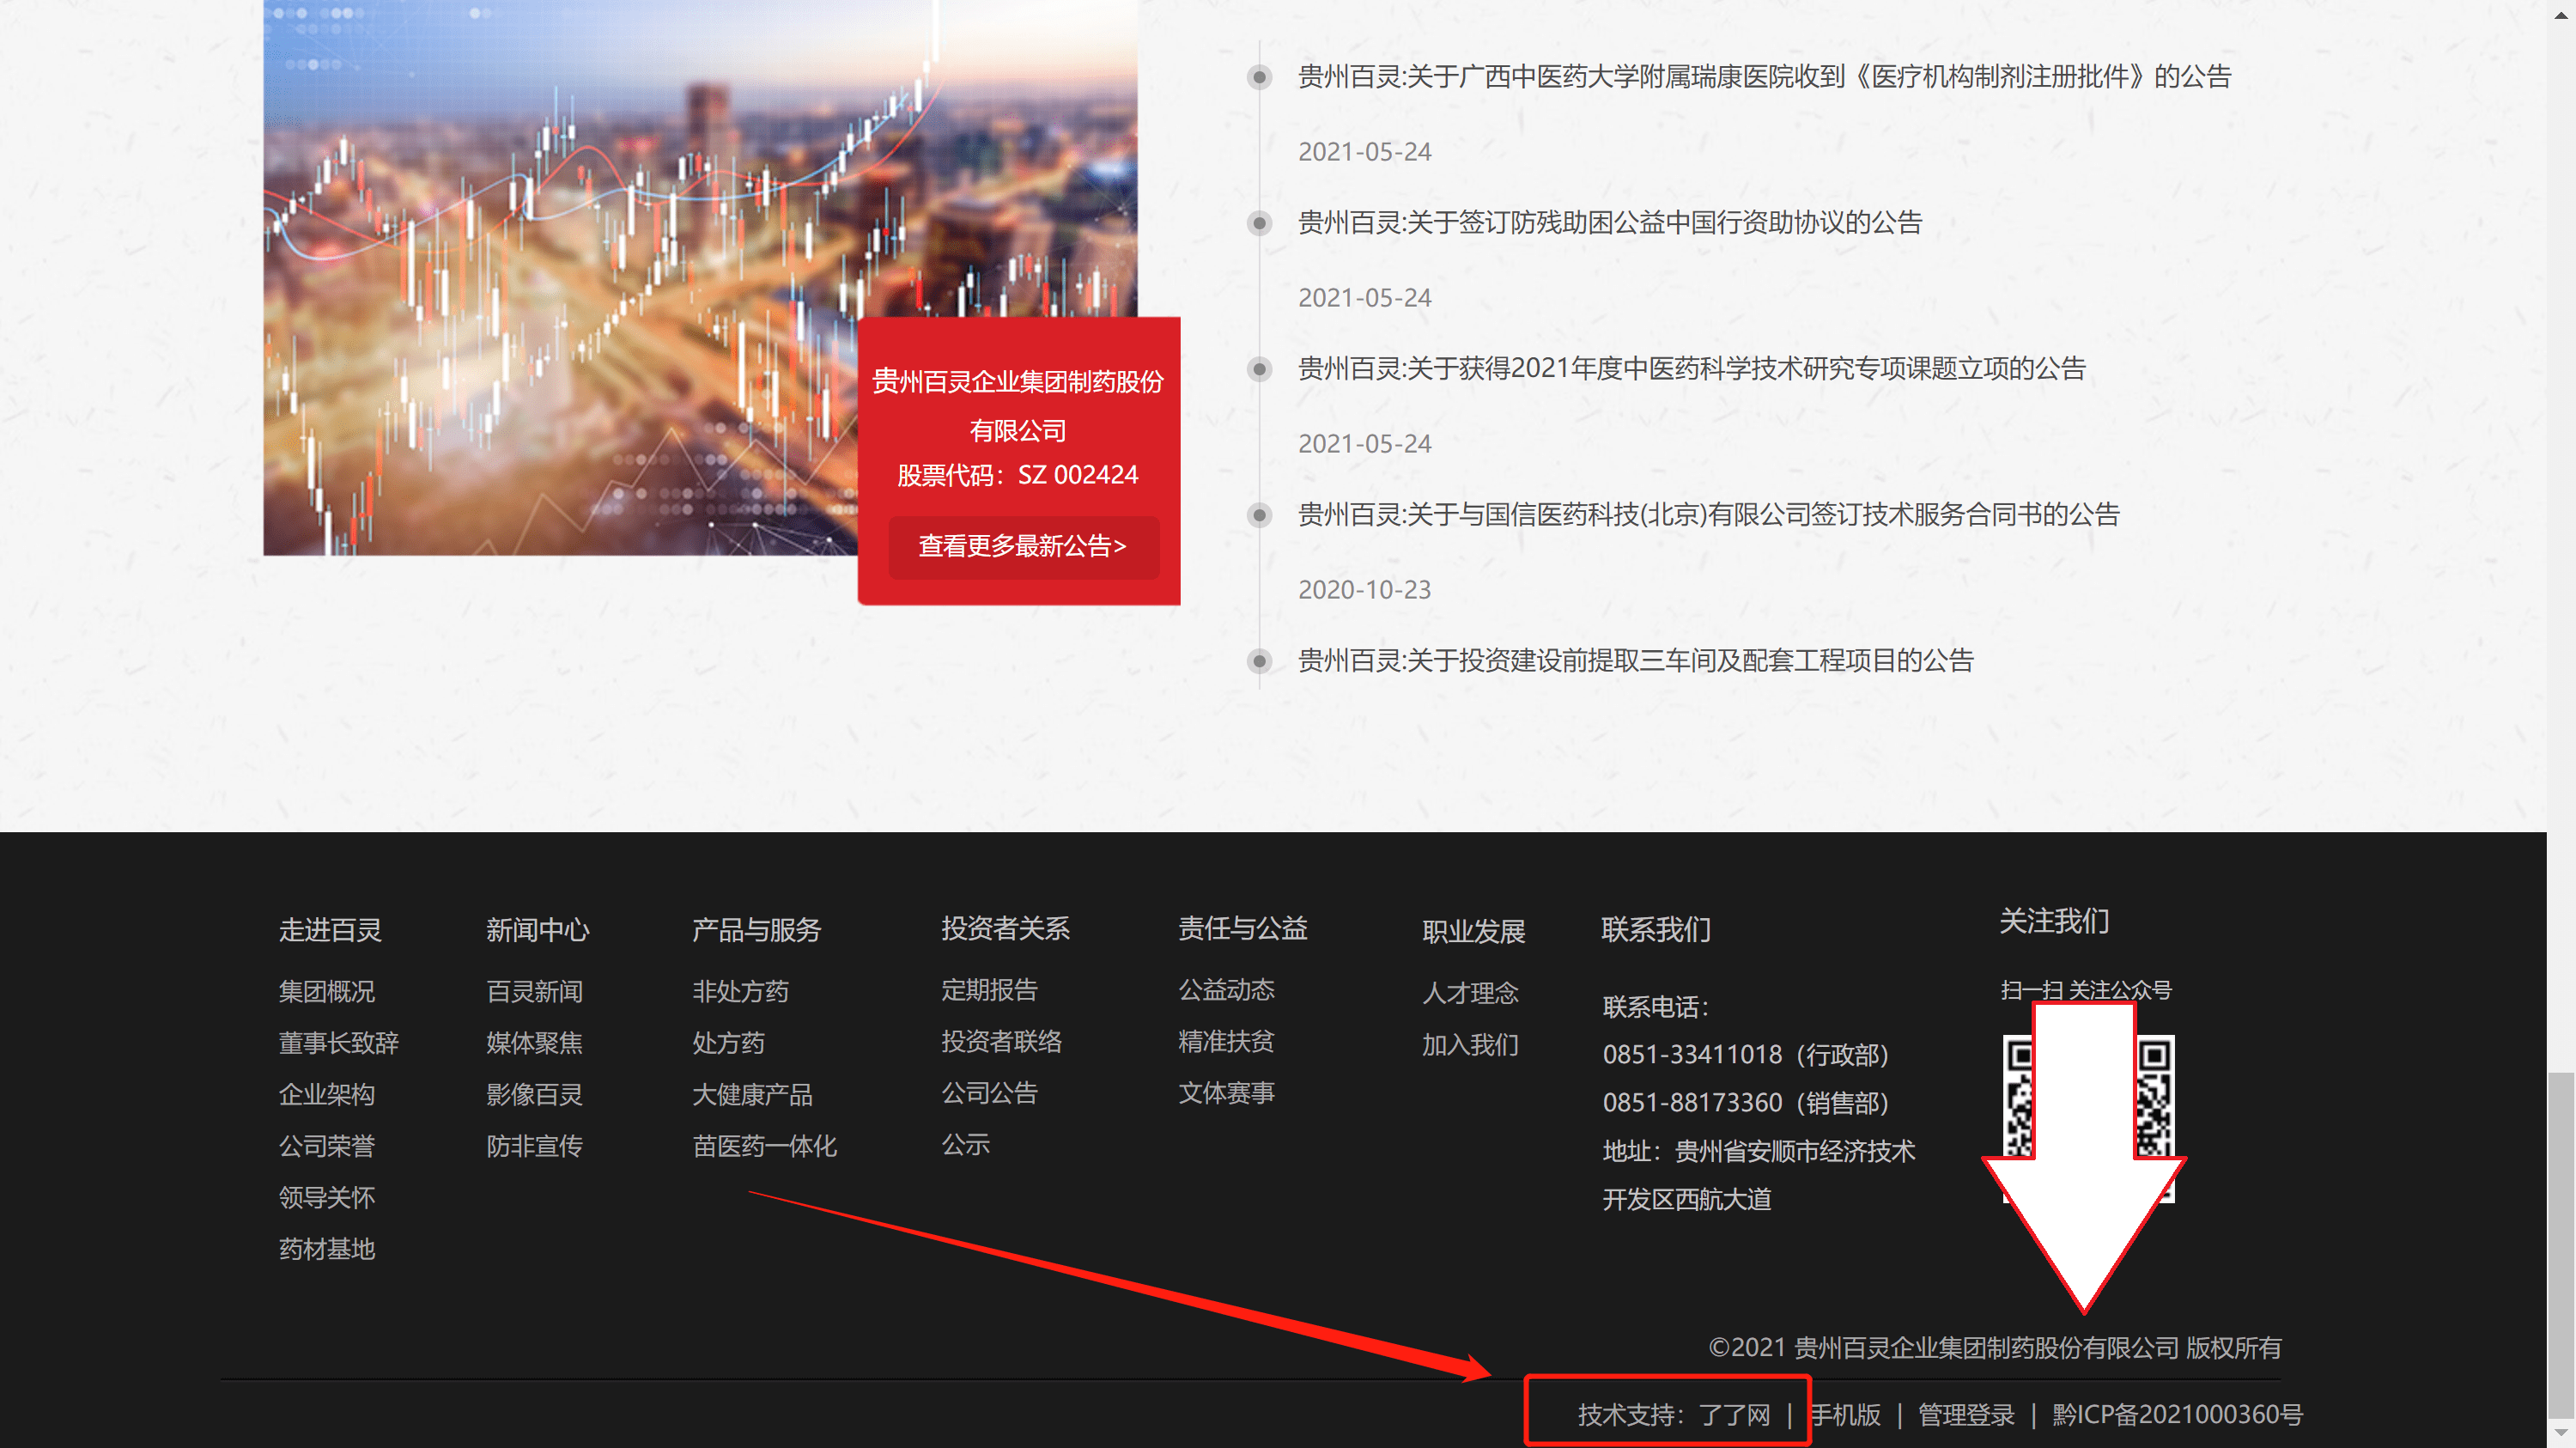The height and width of the screenshot is (1448, 2576).
Task: Open the Guangxi hospital registration approval announcement
Action: coord(1764,77)
